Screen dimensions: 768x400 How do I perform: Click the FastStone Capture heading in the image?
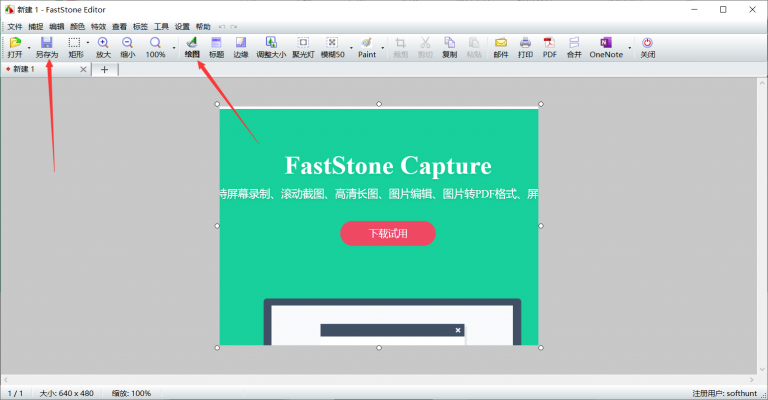(388, 165)
